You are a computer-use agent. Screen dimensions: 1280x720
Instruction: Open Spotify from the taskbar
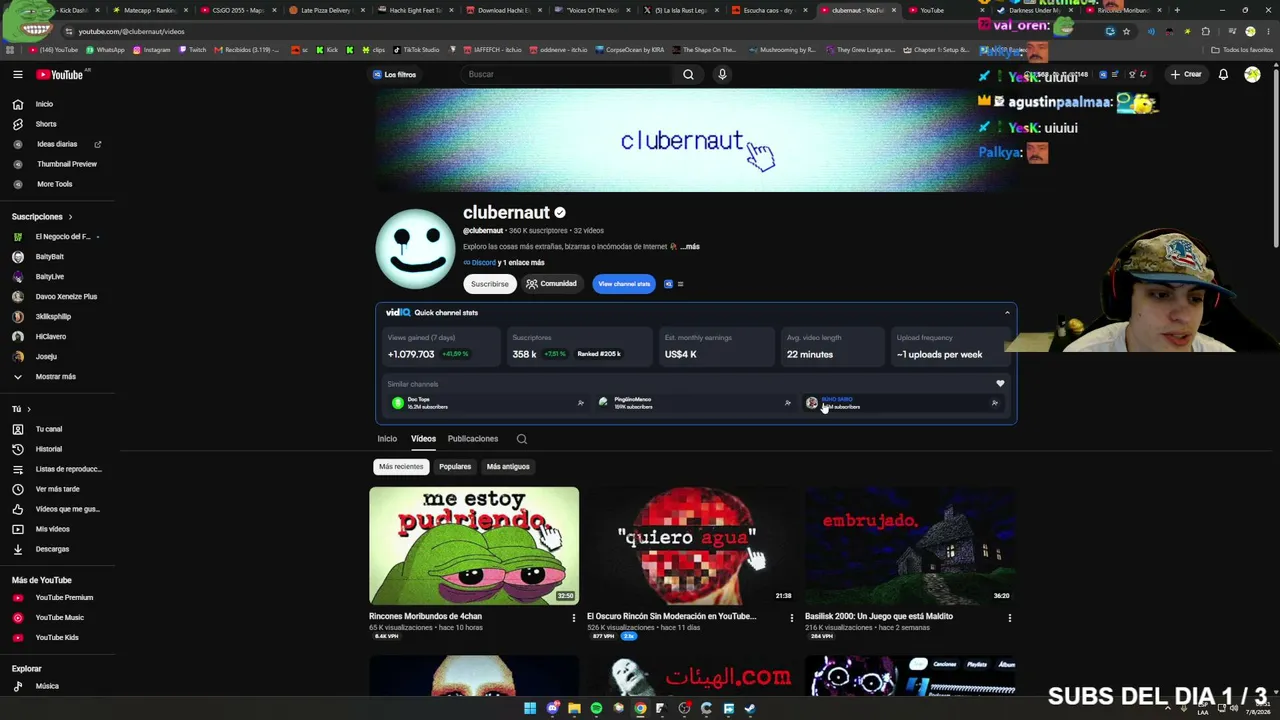596,709
